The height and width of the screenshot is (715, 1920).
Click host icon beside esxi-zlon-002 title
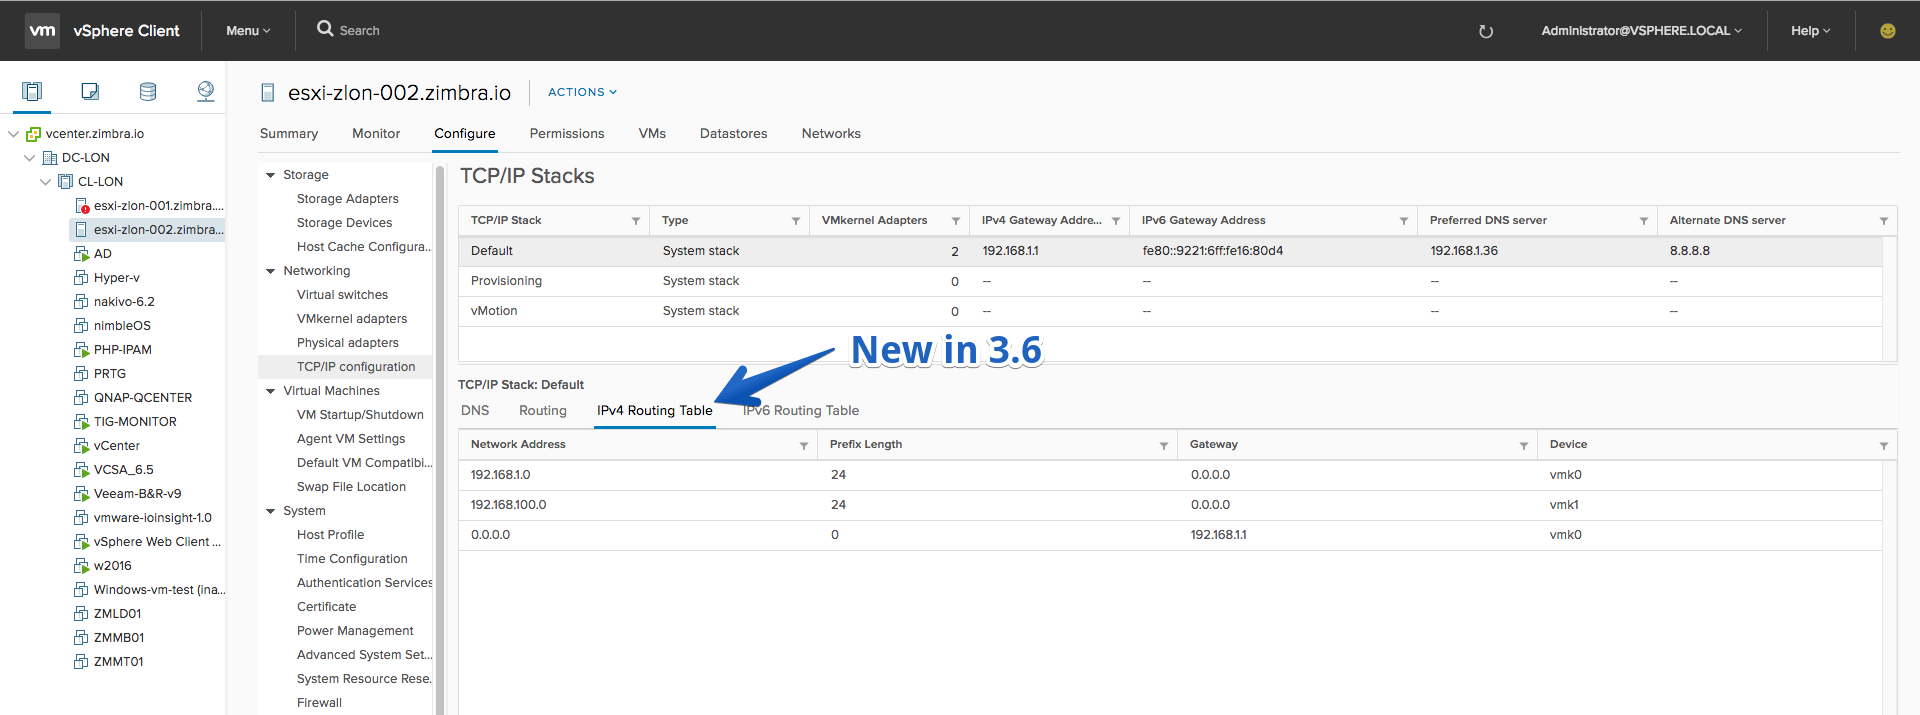[268, 93]
